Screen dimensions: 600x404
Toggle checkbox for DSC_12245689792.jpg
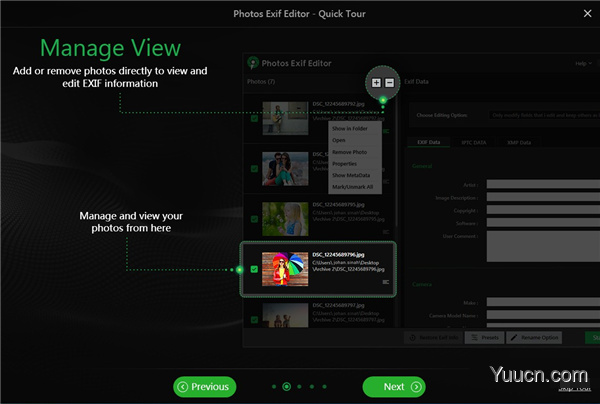[254, 119]
